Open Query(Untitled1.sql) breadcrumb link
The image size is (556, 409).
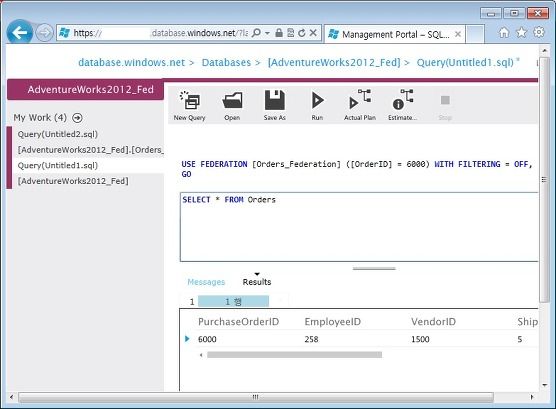465,62
